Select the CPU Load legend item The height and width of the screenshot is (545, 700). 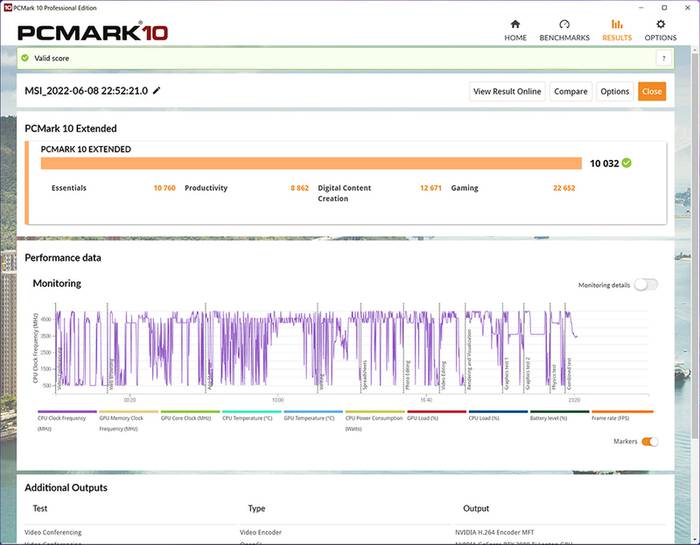tap(498, 416)
